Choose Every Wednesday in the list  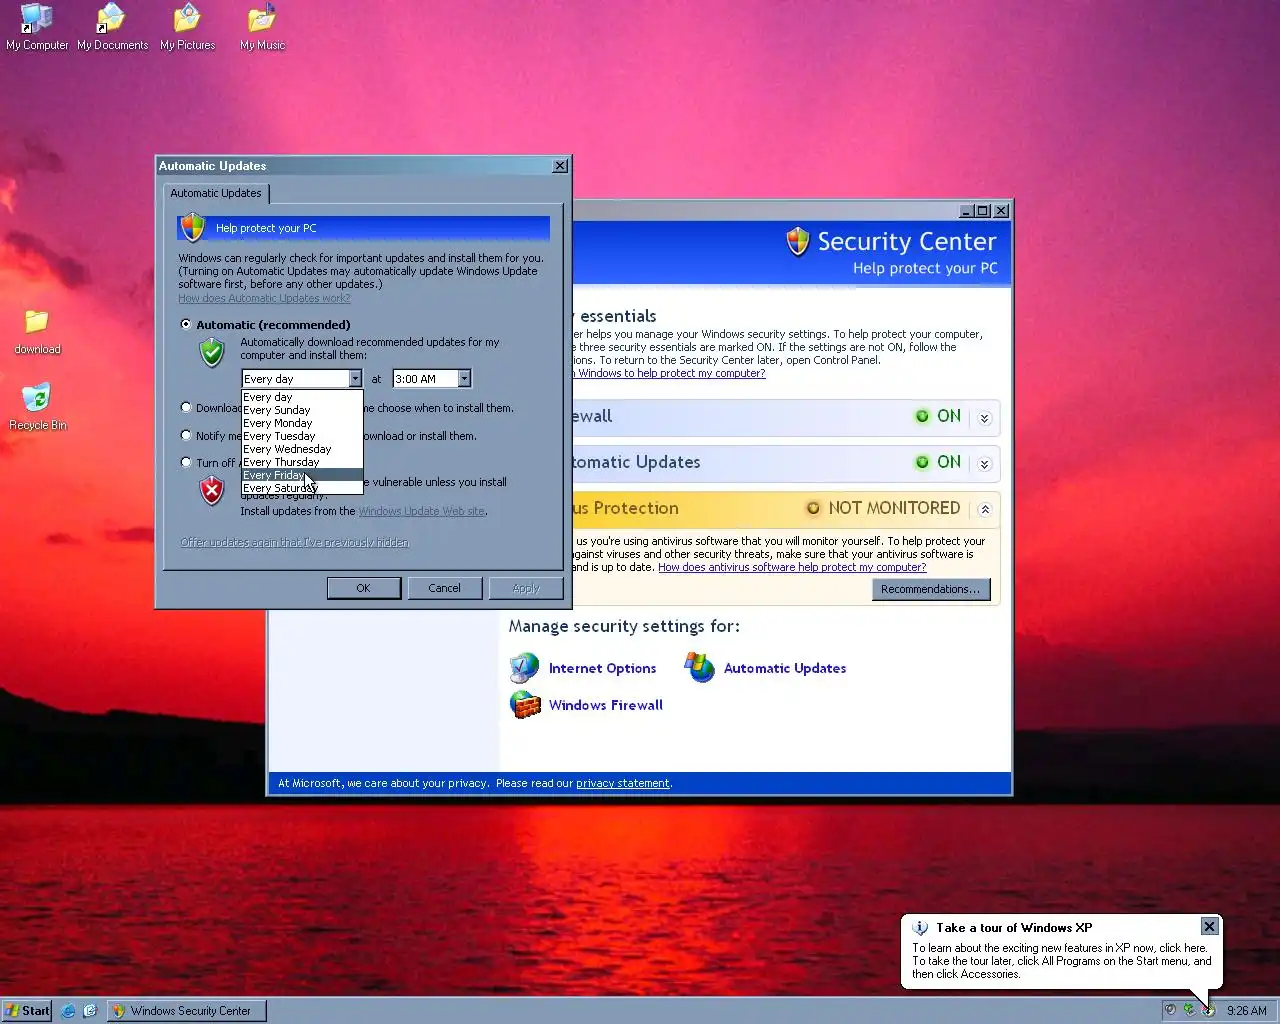tap(302, 449)
